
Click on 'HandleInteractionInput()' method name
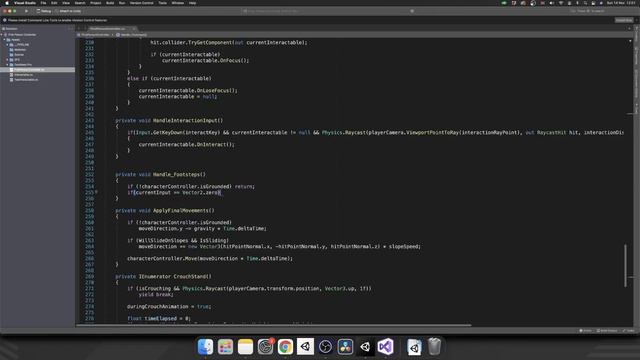point(188,120)
